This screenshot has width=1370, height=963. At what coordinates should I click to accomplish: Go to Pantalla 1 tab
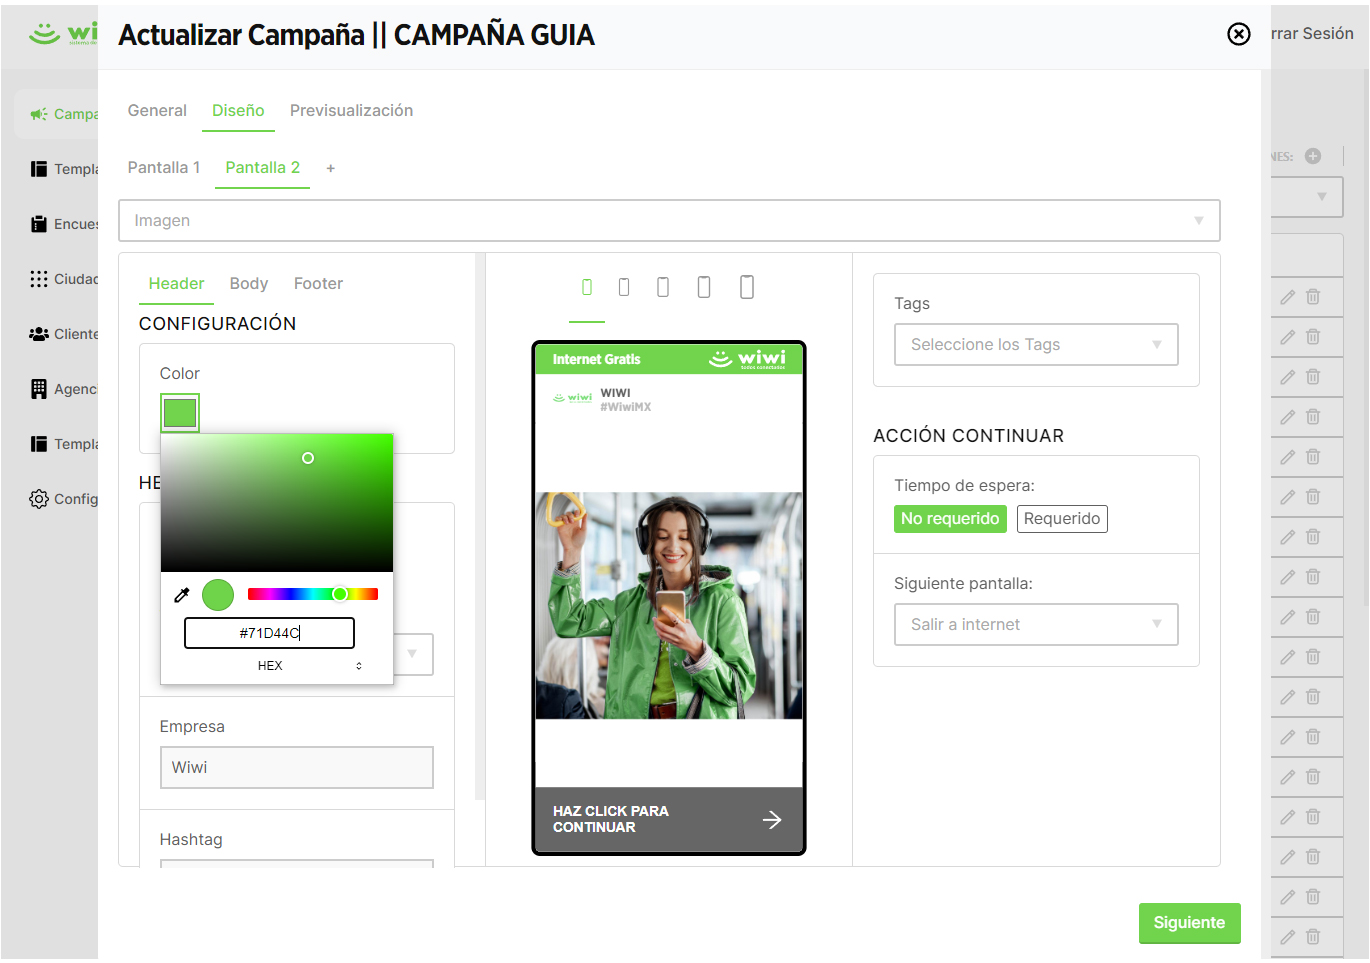[x=164, y=168]
